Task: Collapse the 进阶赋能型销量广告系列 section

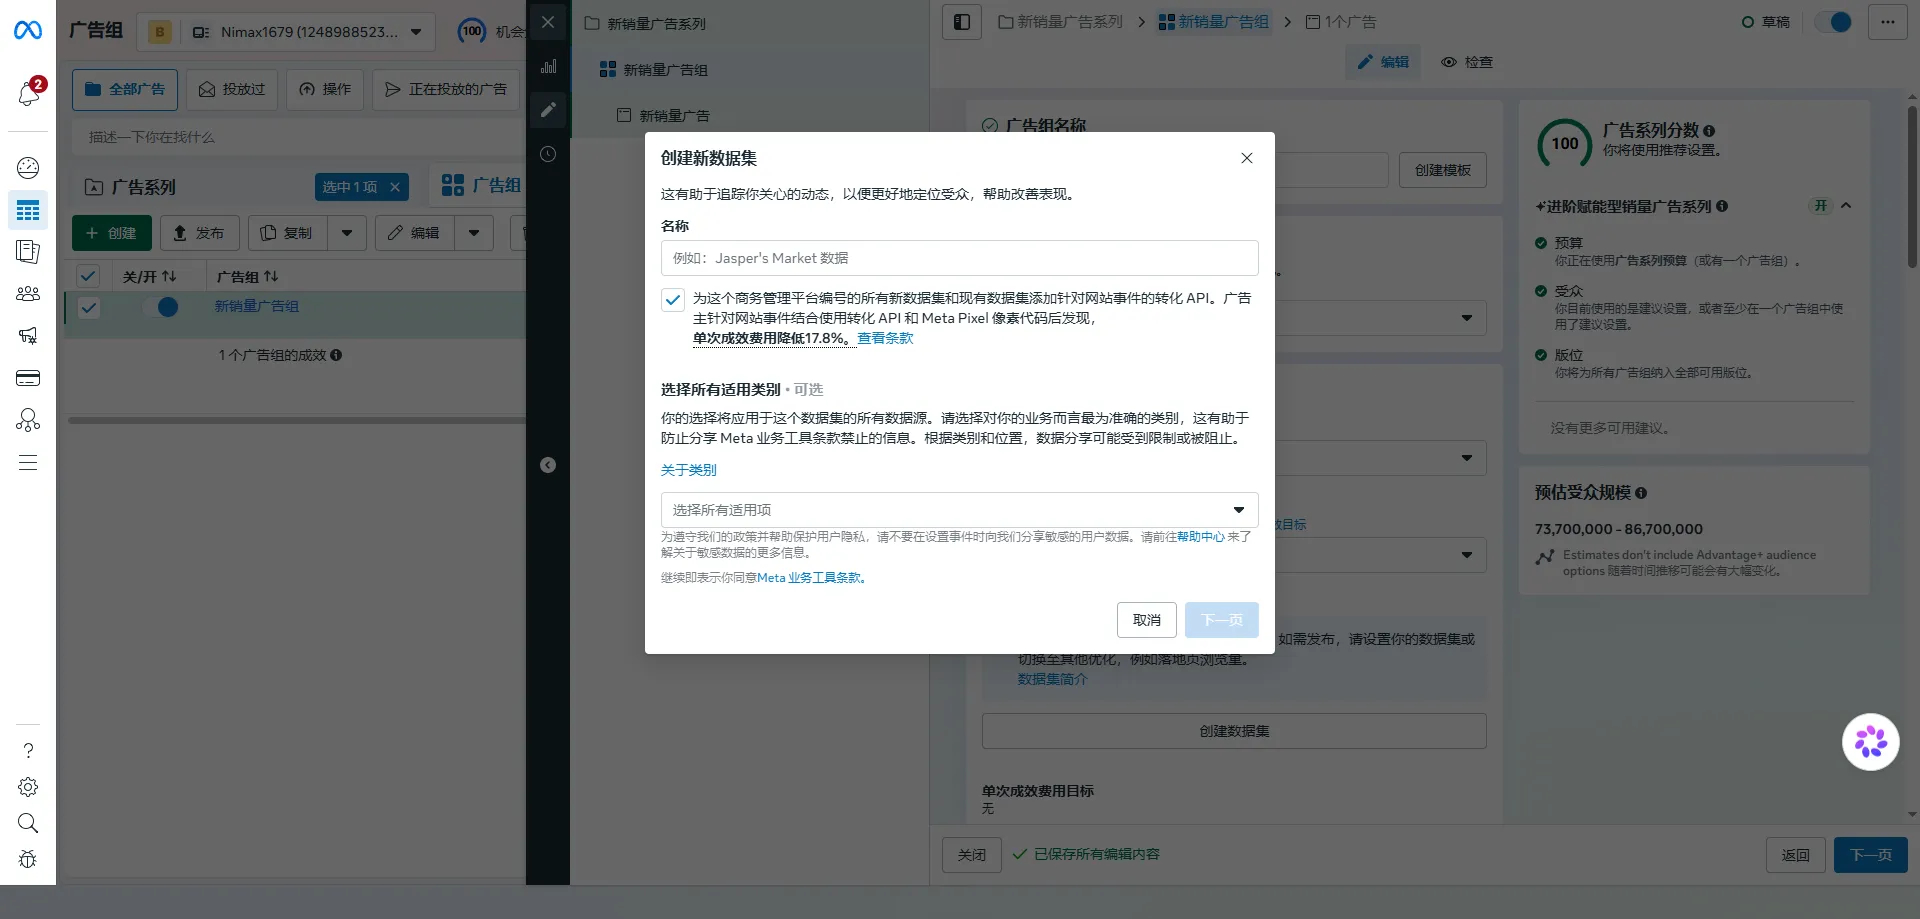Action: (x=1846, y=206)
